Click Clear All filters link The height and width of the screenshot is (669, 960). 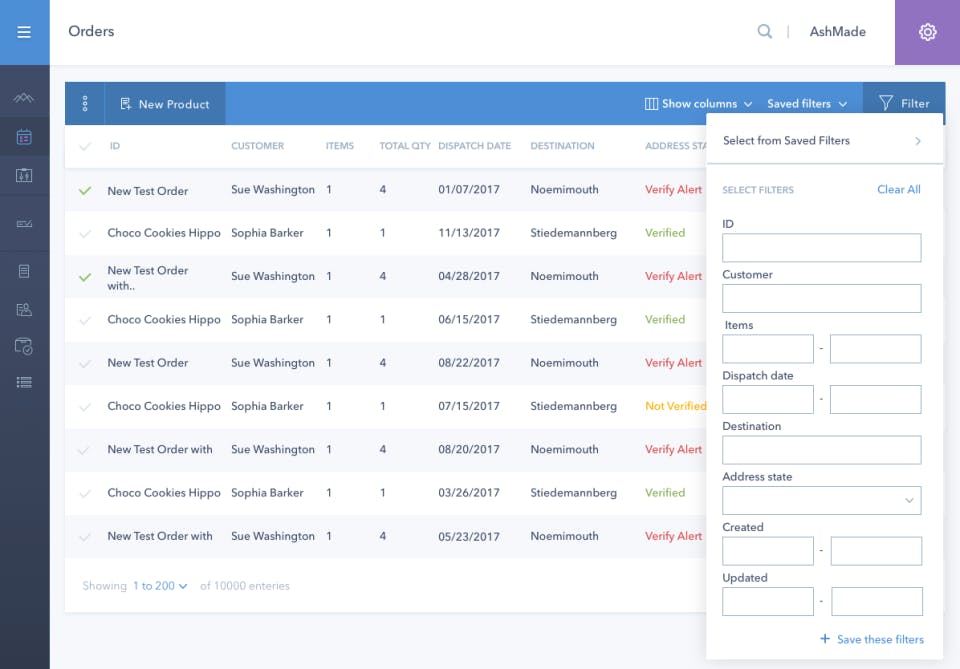pyautogui.click(x=898, y=189)
